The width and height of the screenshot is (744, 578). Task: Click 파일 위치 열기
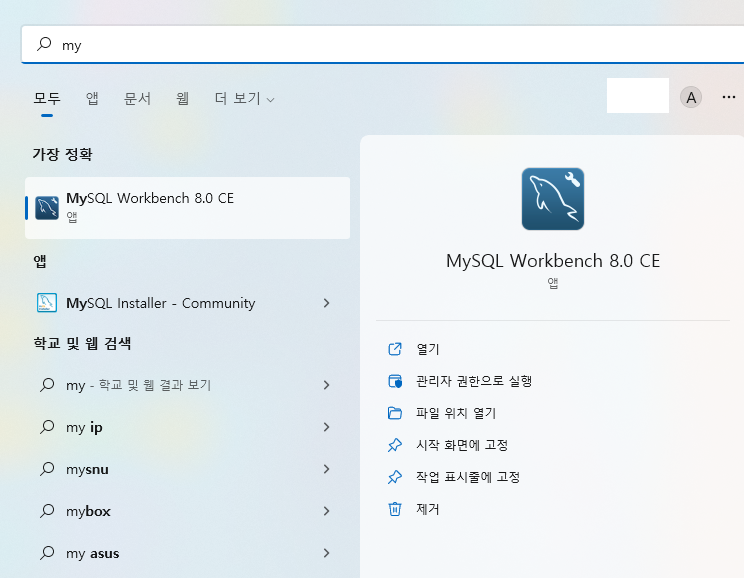click(456, 413)
